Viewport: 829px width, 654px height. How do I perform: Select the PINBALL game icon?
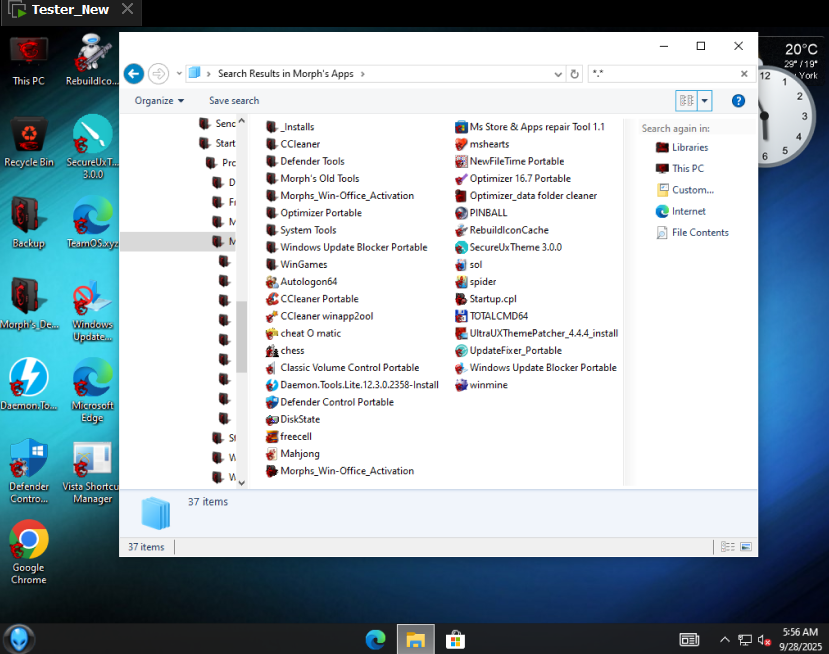pos(487,213)
